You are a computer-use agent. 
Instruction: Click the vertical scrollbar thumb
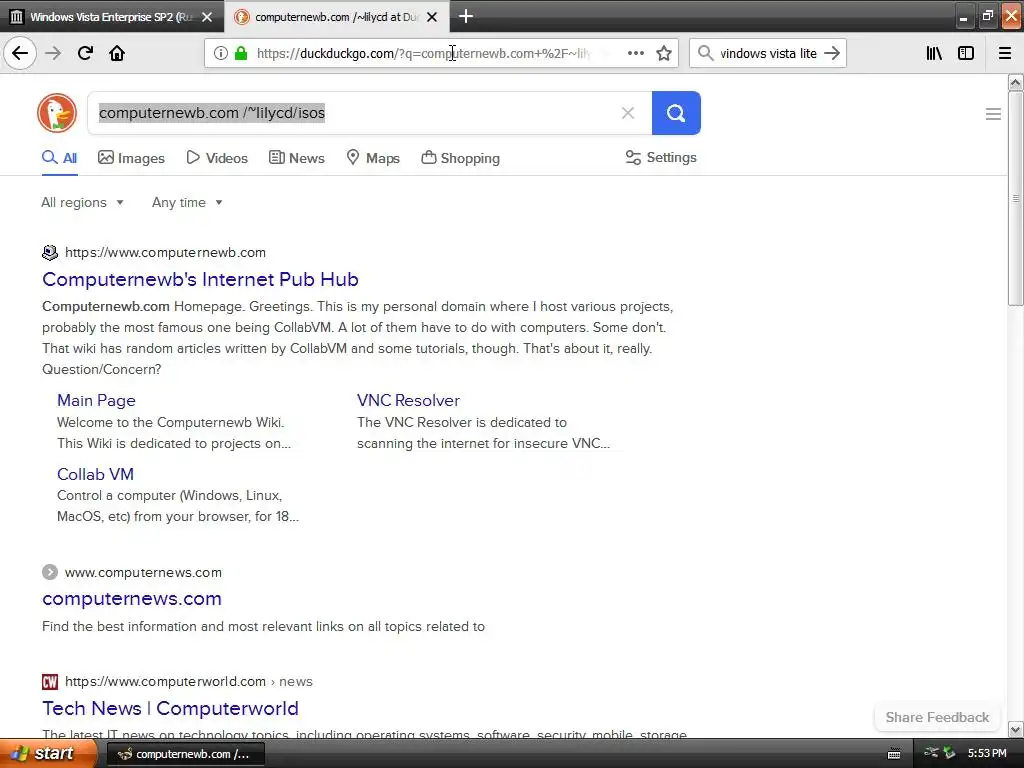pos(1015,198)
